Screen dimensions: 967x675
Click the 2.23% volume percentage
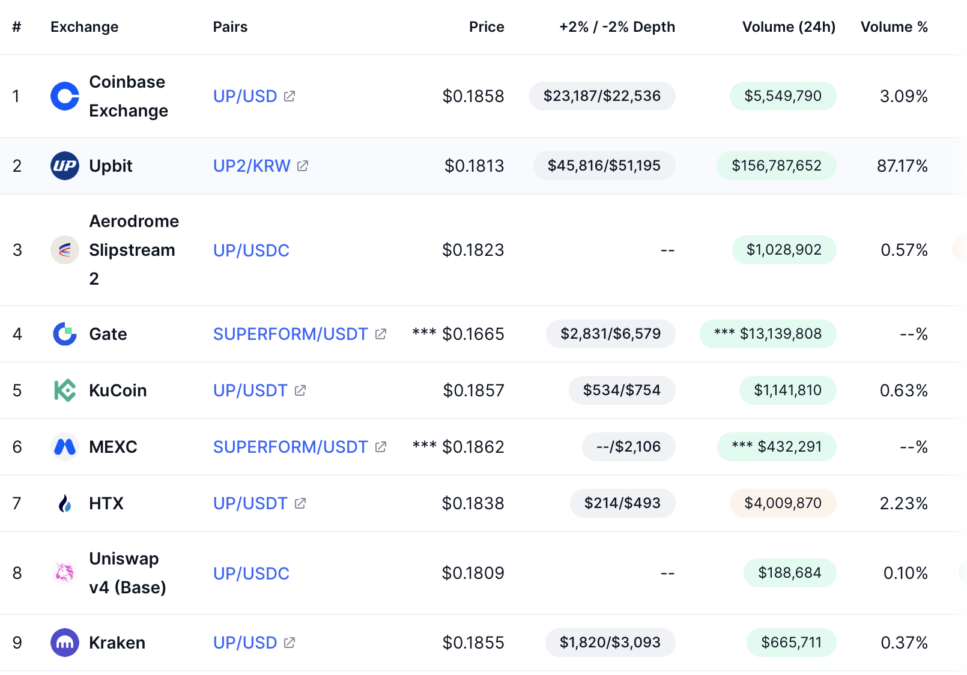click(903, 503)
